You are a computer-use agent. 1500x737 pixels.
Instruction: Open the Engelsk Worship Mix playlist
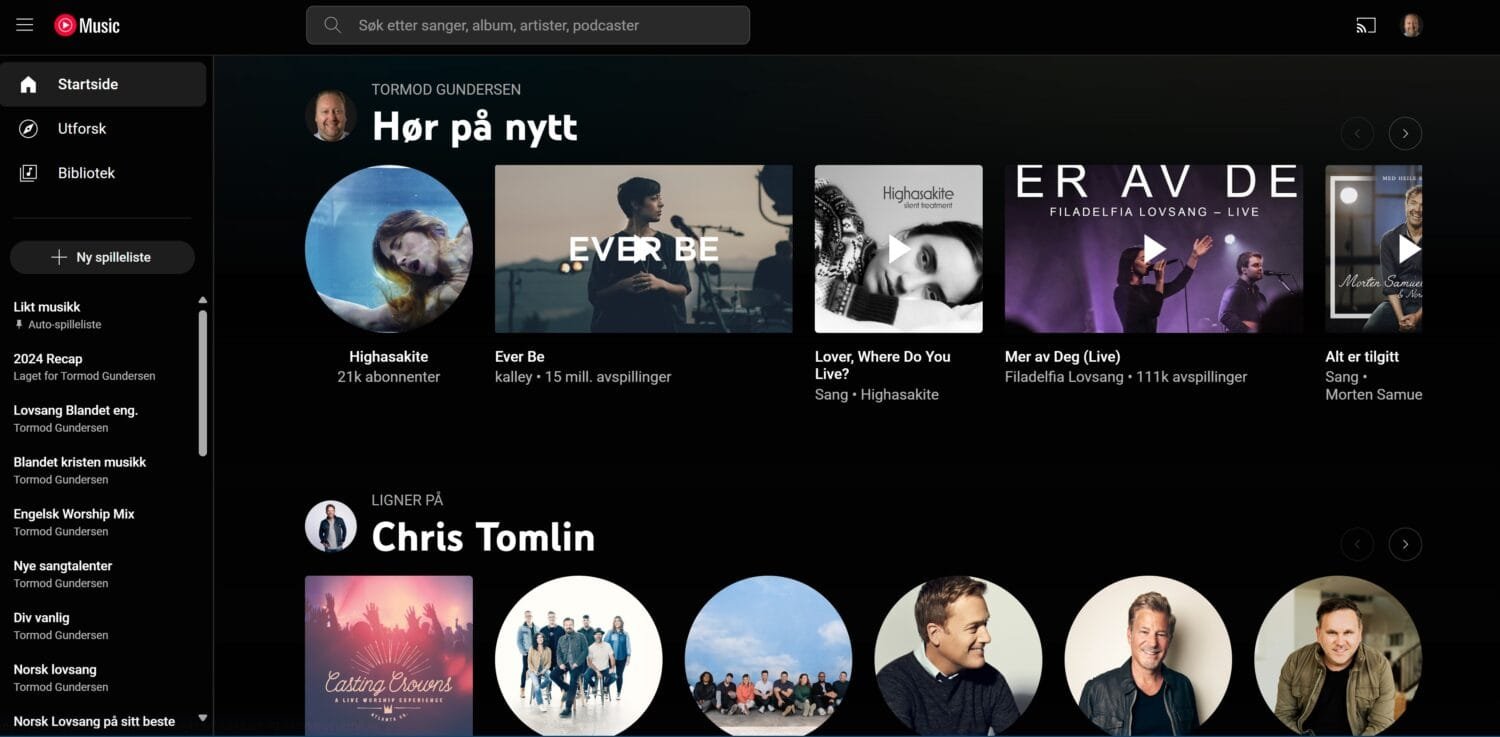pos(74,514)
